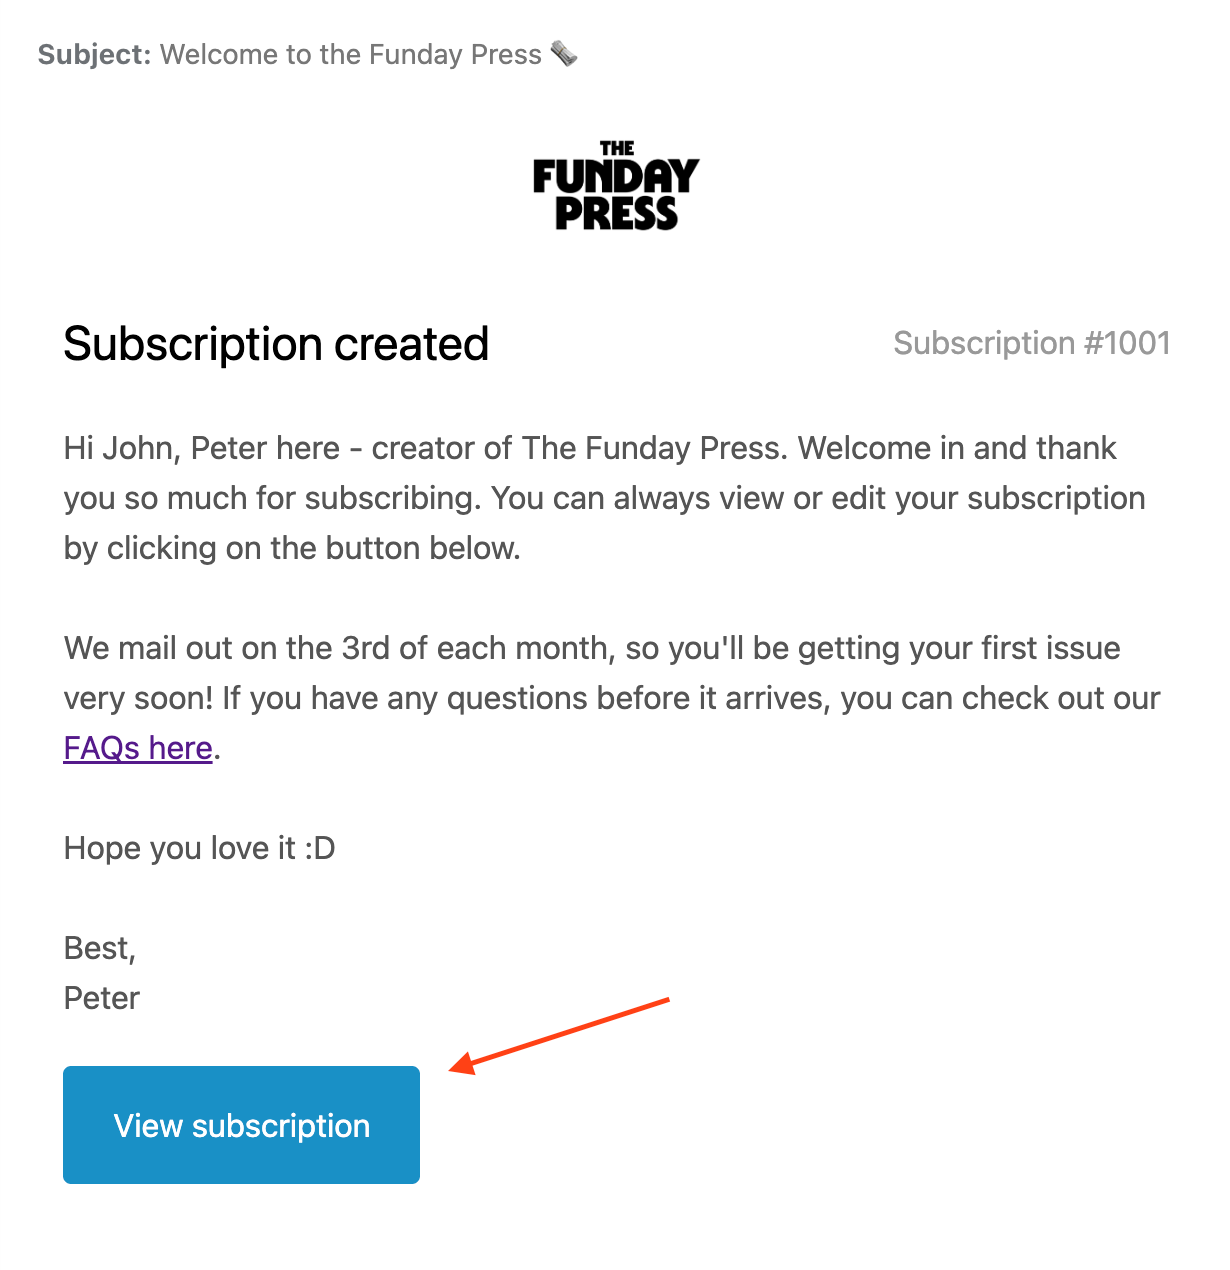Click the Welcome to the Funday Press subject text
This screenshot has height=1270, width=1230.
[351, 55]
